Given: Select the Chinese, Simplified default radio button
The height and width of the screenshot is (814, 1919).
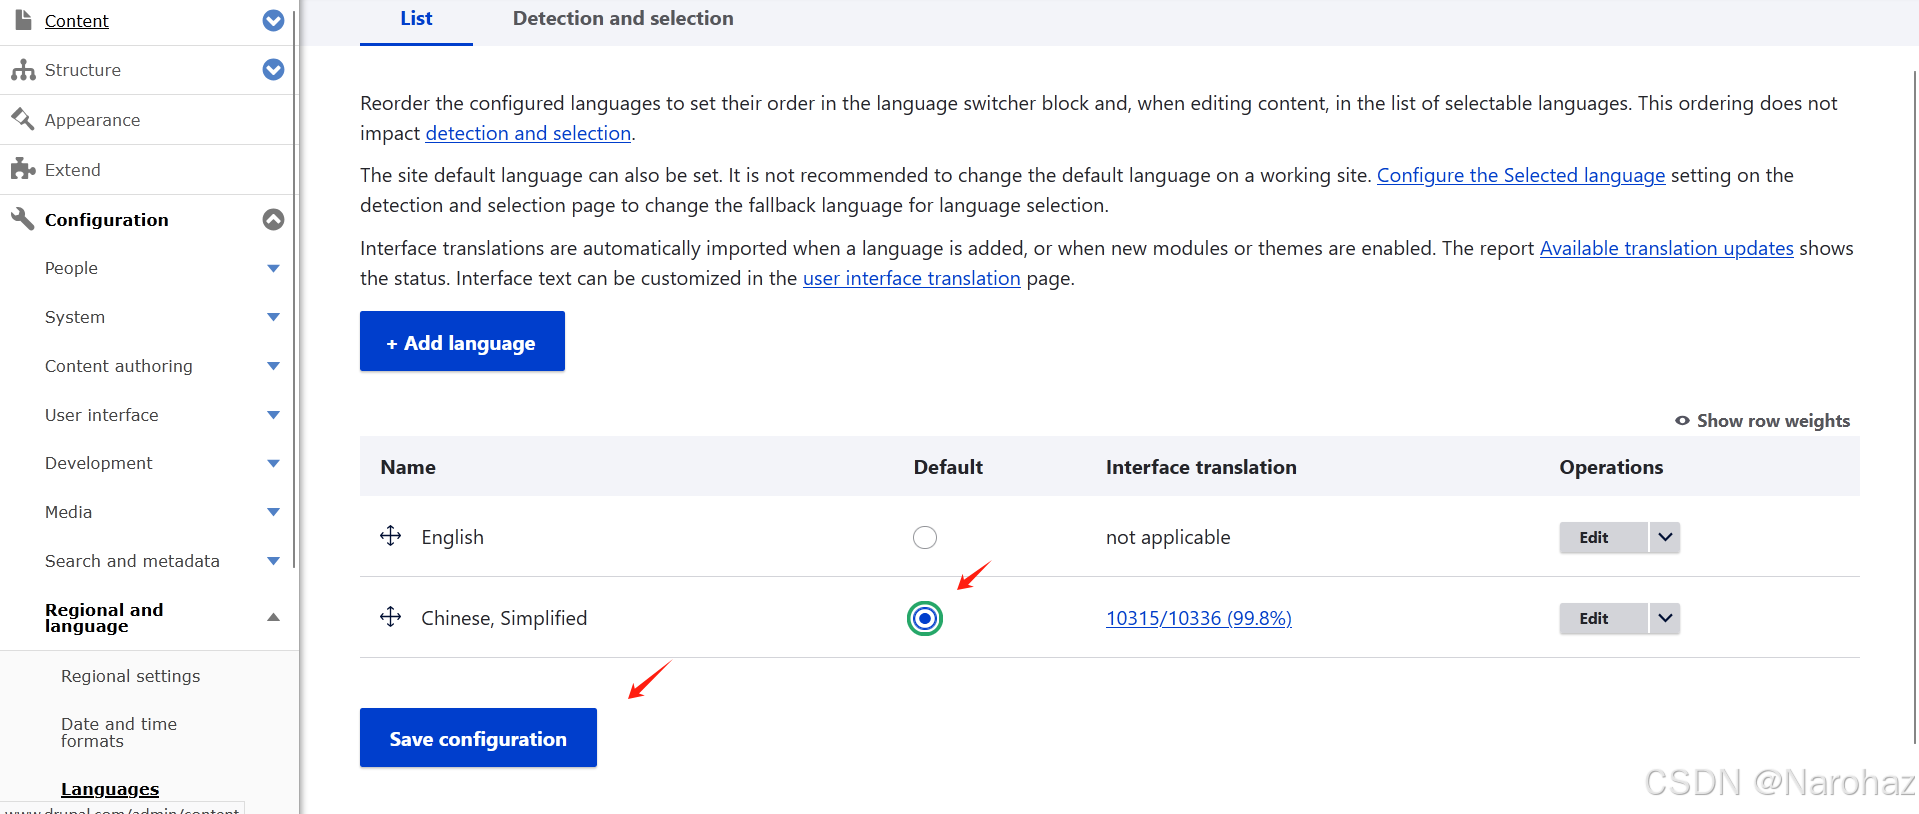Looking at the screenshot, I should [924, 618].
